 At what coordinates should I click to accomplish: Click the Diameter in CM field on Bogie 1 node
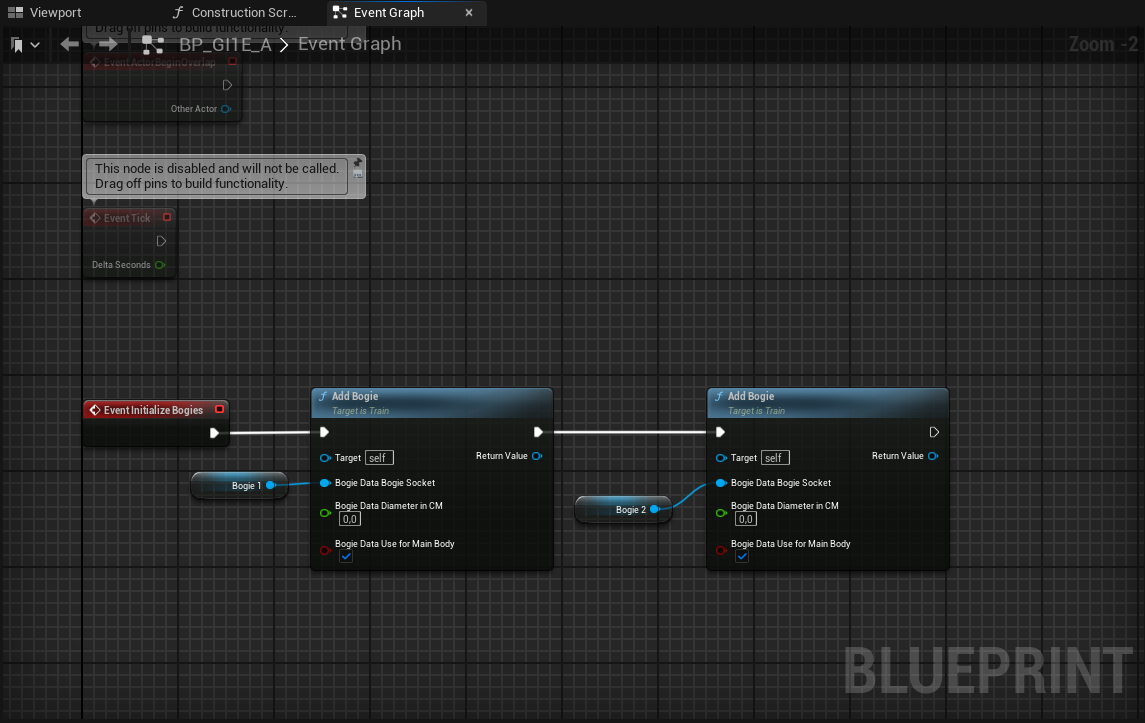pos(350,519)
